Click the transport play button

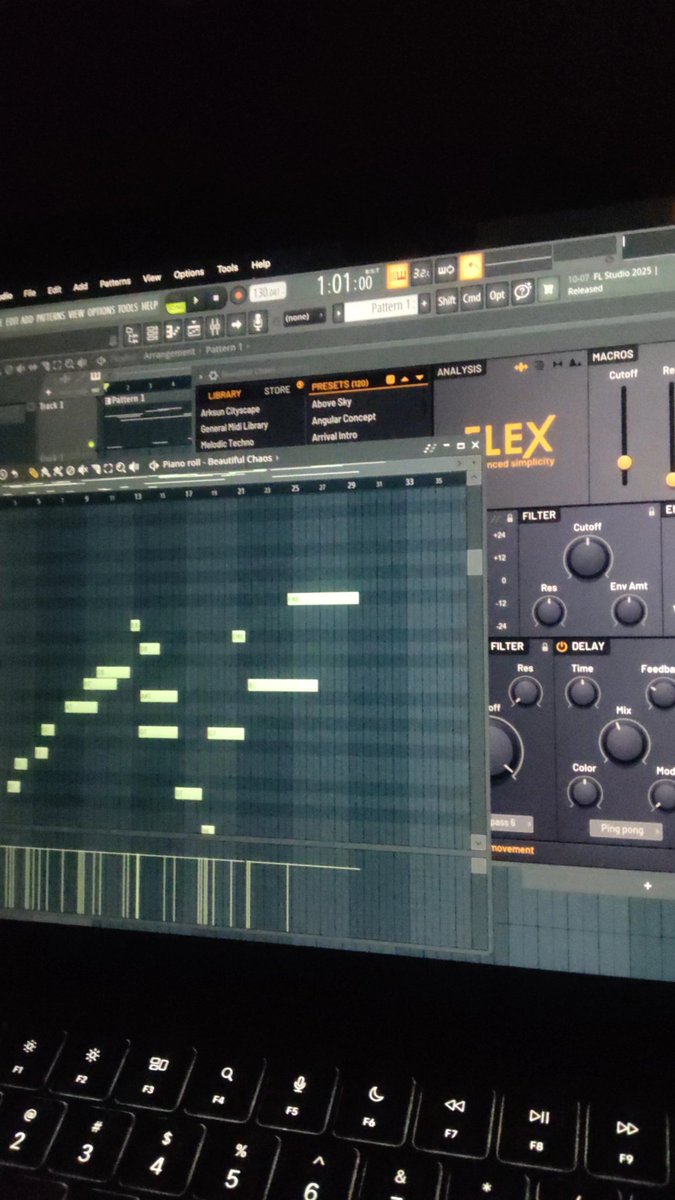pyautogui.click(x=195, y=298)
